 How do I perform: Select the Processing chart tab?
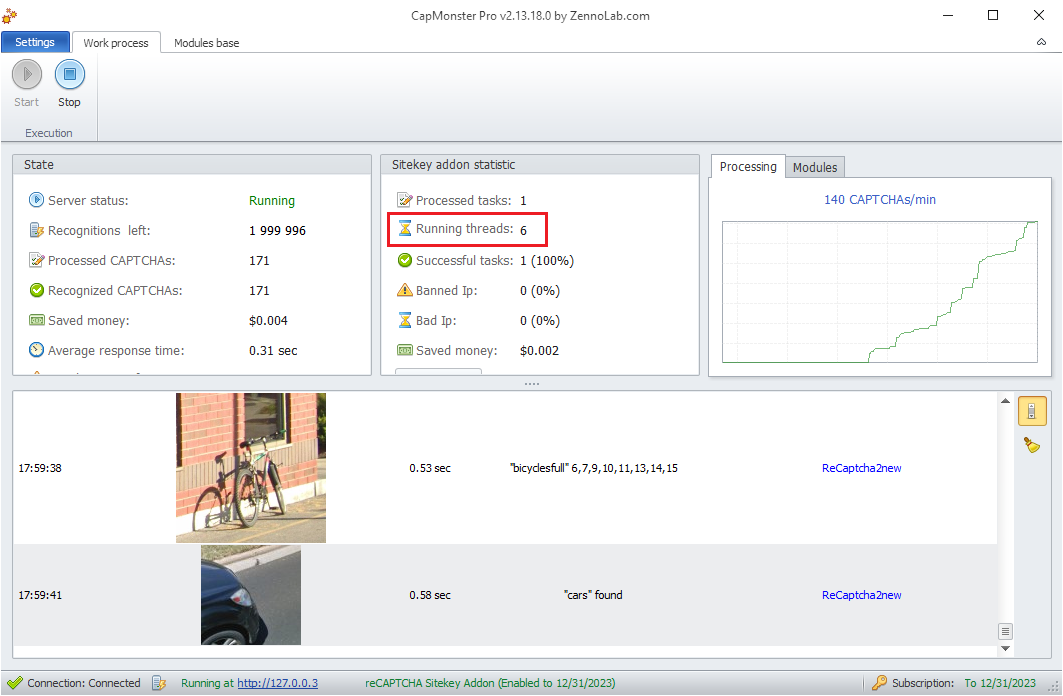click(x=748, y=167)
